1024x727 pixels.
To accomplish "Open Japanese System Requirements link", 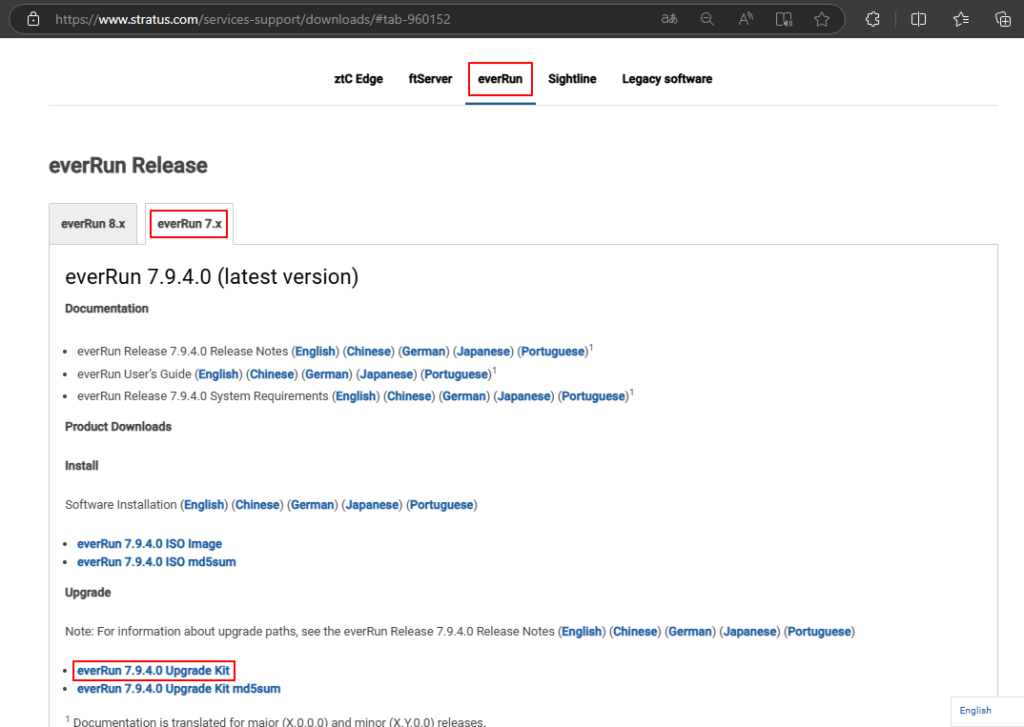I will 524,396.
